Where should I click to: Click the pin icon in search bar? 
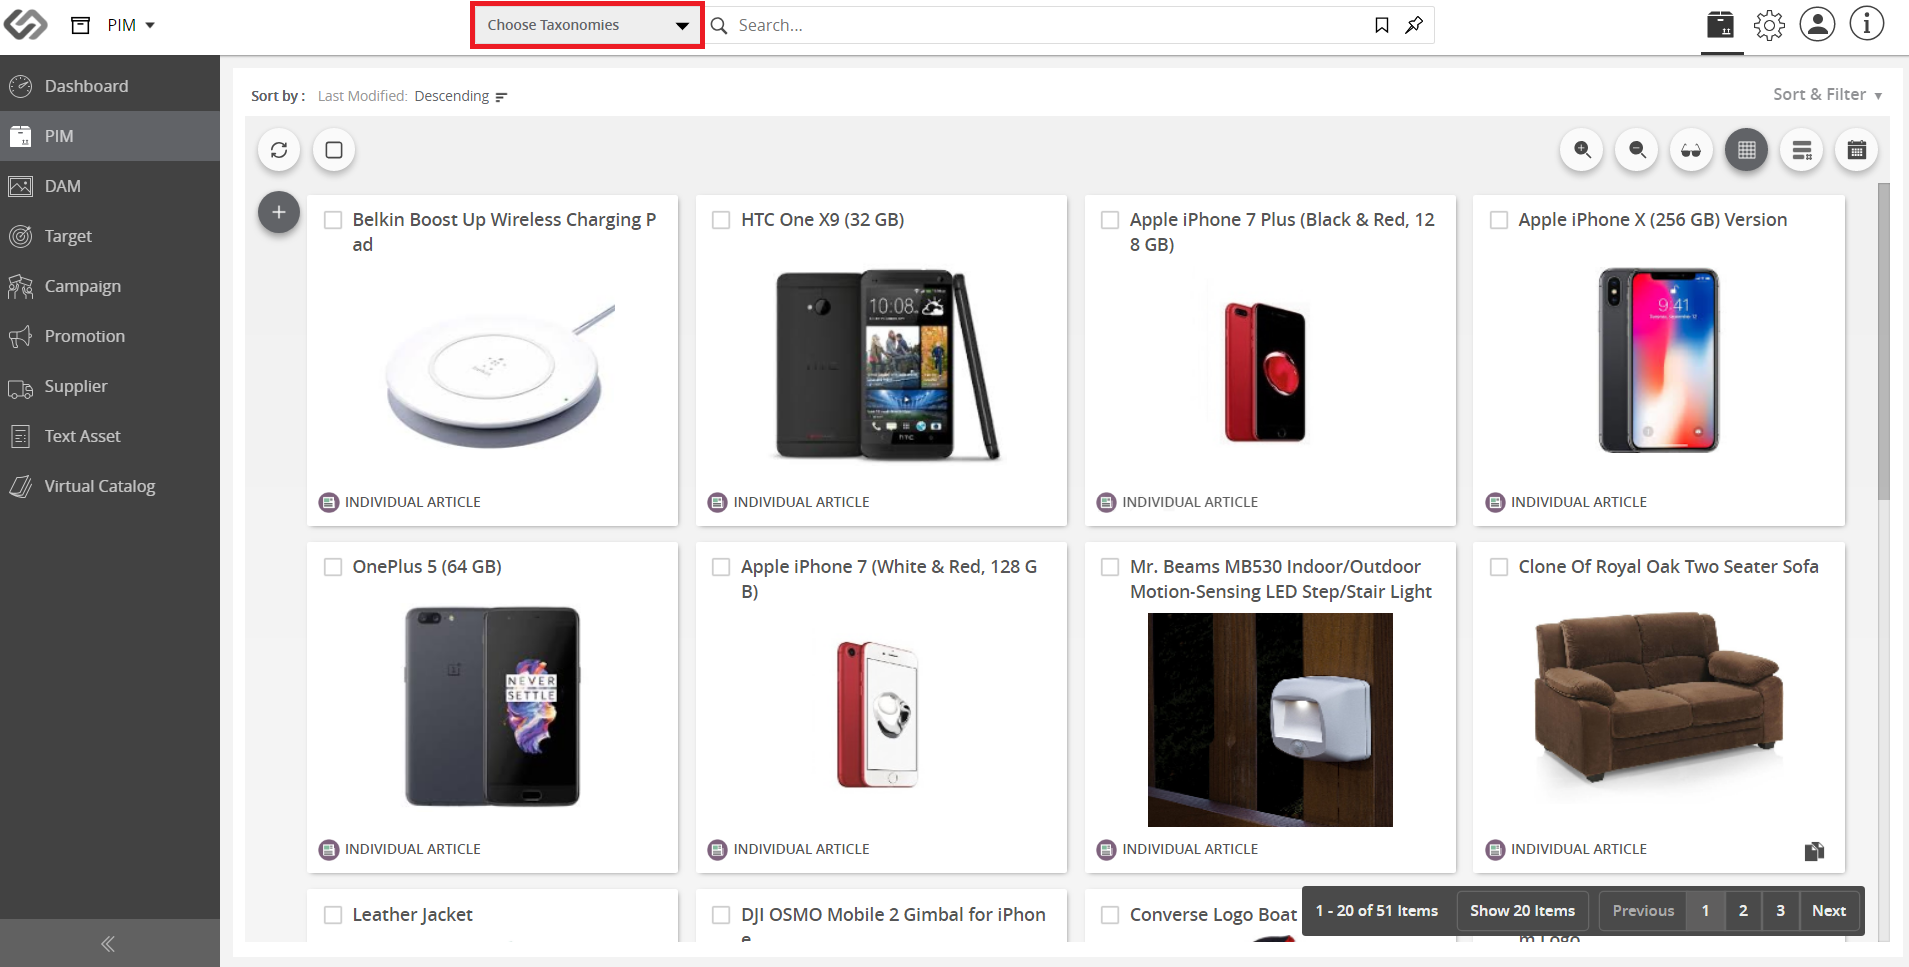click(1414, 25)
